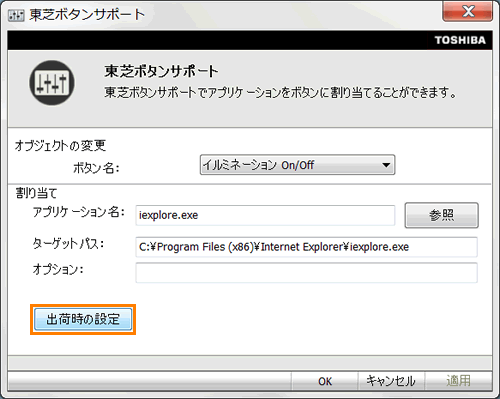Click the キャンセル button

[391, 381]
